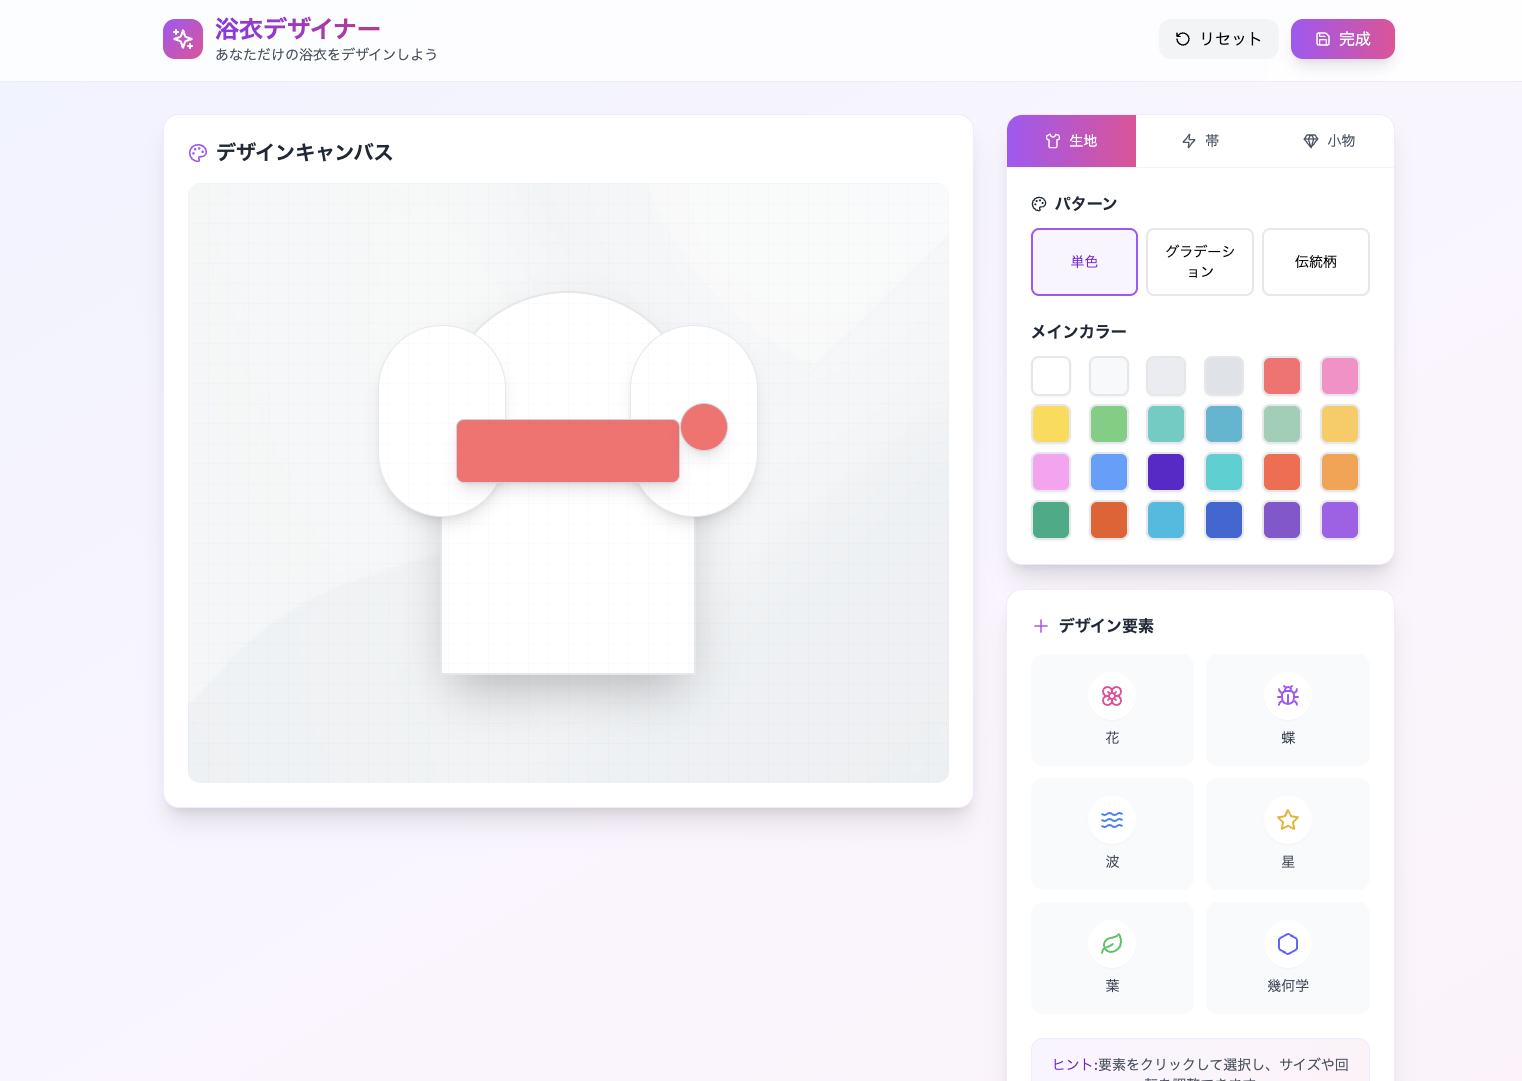Add the leaf (葉) design element

pyautogui.click(x=1112, y=958)
